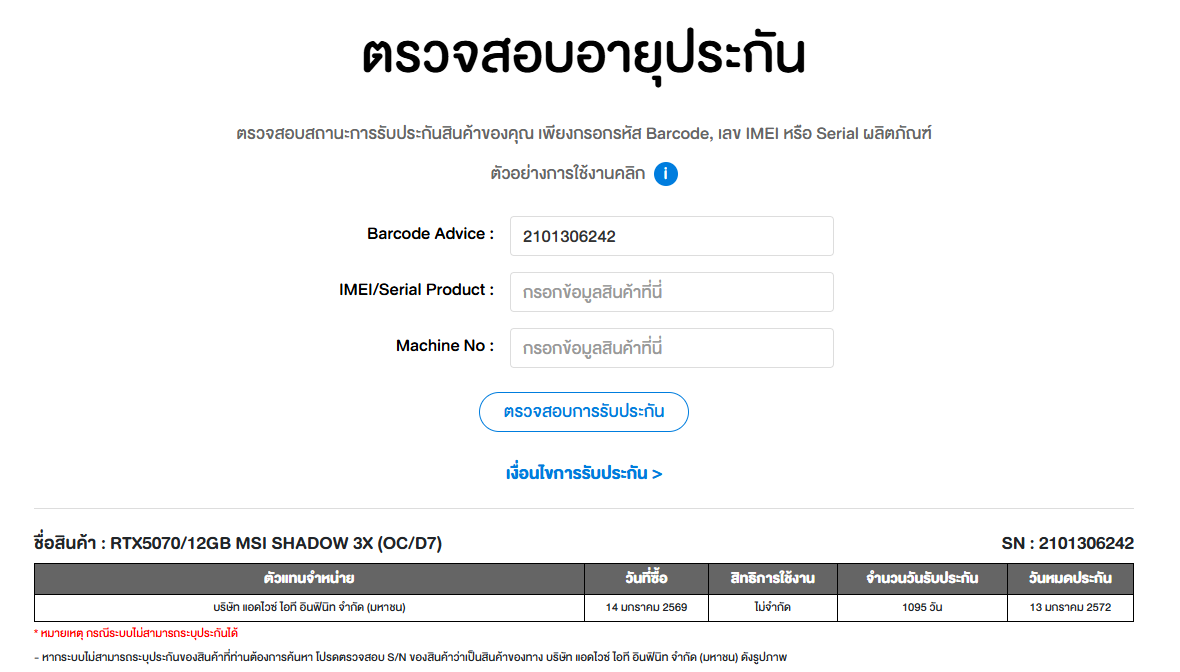Image resolution: width=1180 pixels, height=672 pixels.
Task: Click the 1095 วัน warranty days cell
Action: click(921, 607)
